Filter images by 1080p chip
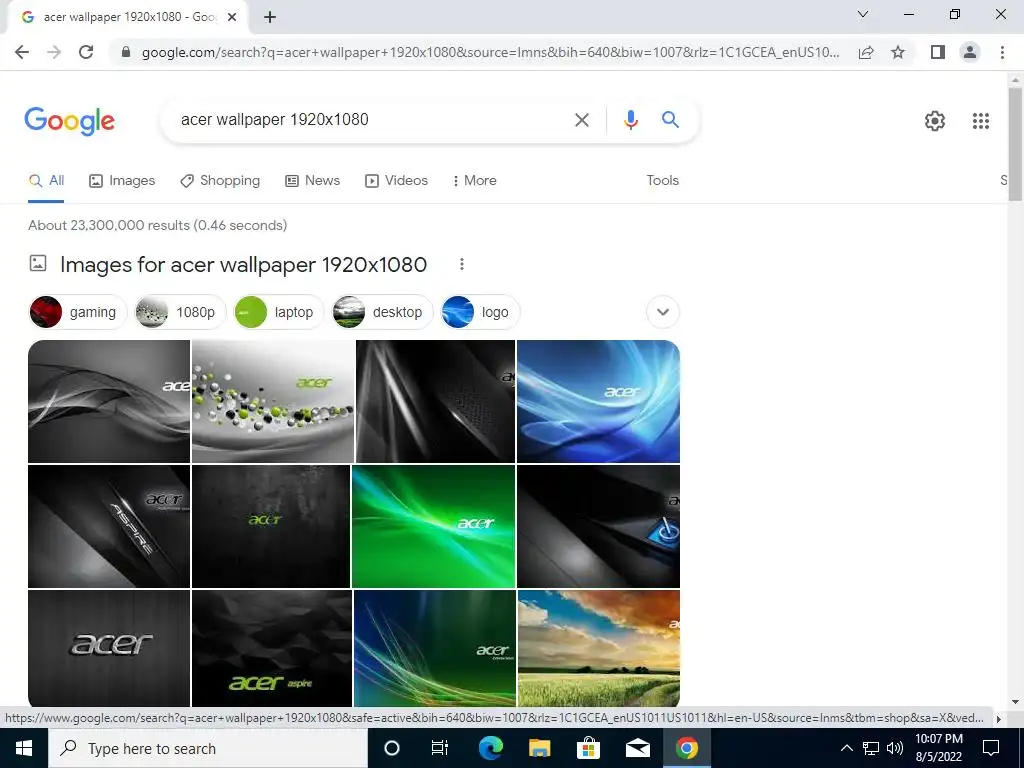Image resolution: width=1024 pixels, height=768 pixels. click(x=180, y=312)
